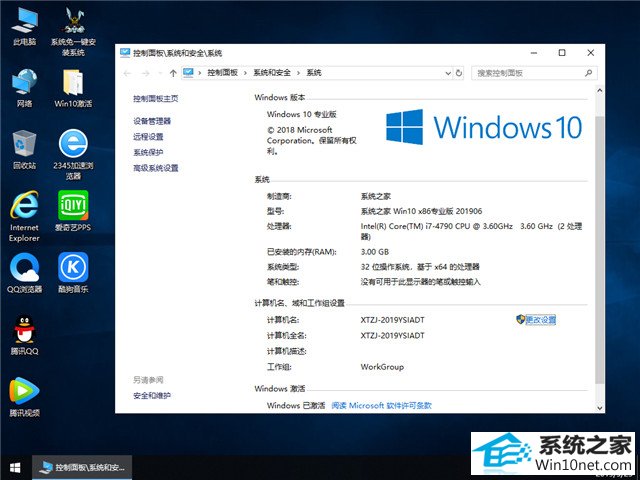The height and width of the screenshot is (480, 640).
Task: Click the window title bar system icon
Action: (x=125, y=53)
